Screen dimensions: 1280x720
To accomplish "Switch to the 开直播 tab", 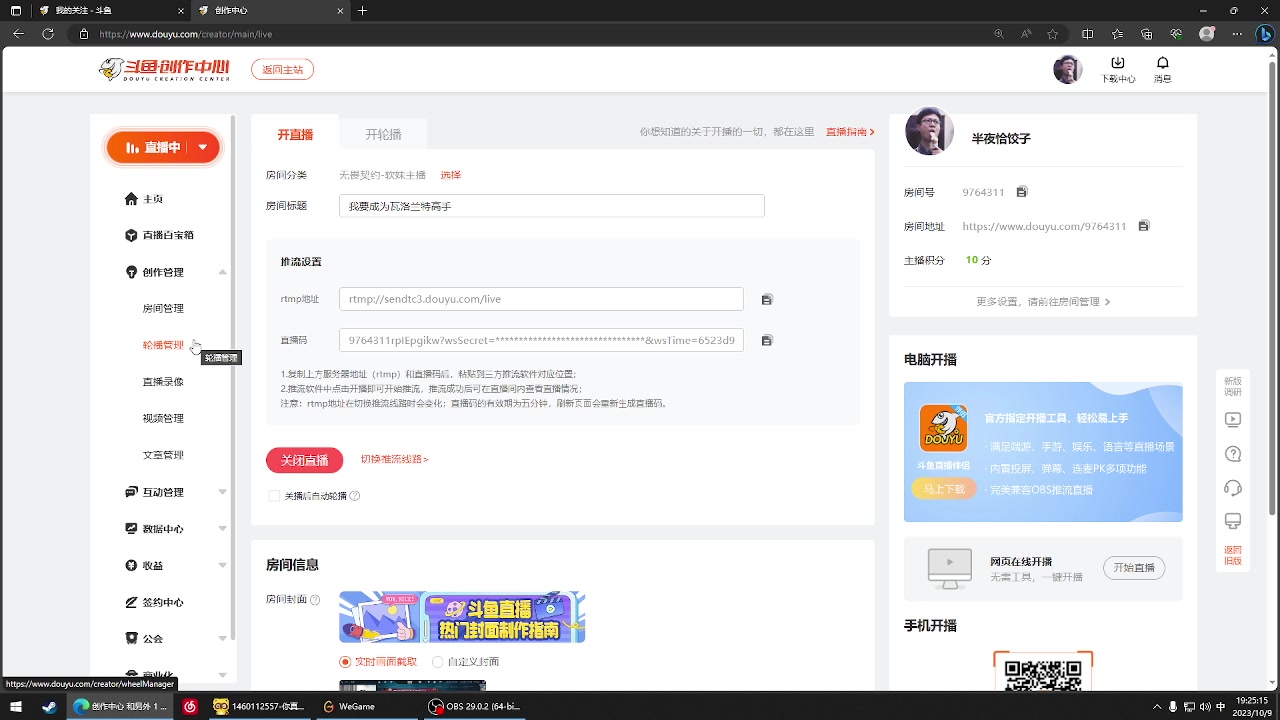I will [x=295, y=134].
